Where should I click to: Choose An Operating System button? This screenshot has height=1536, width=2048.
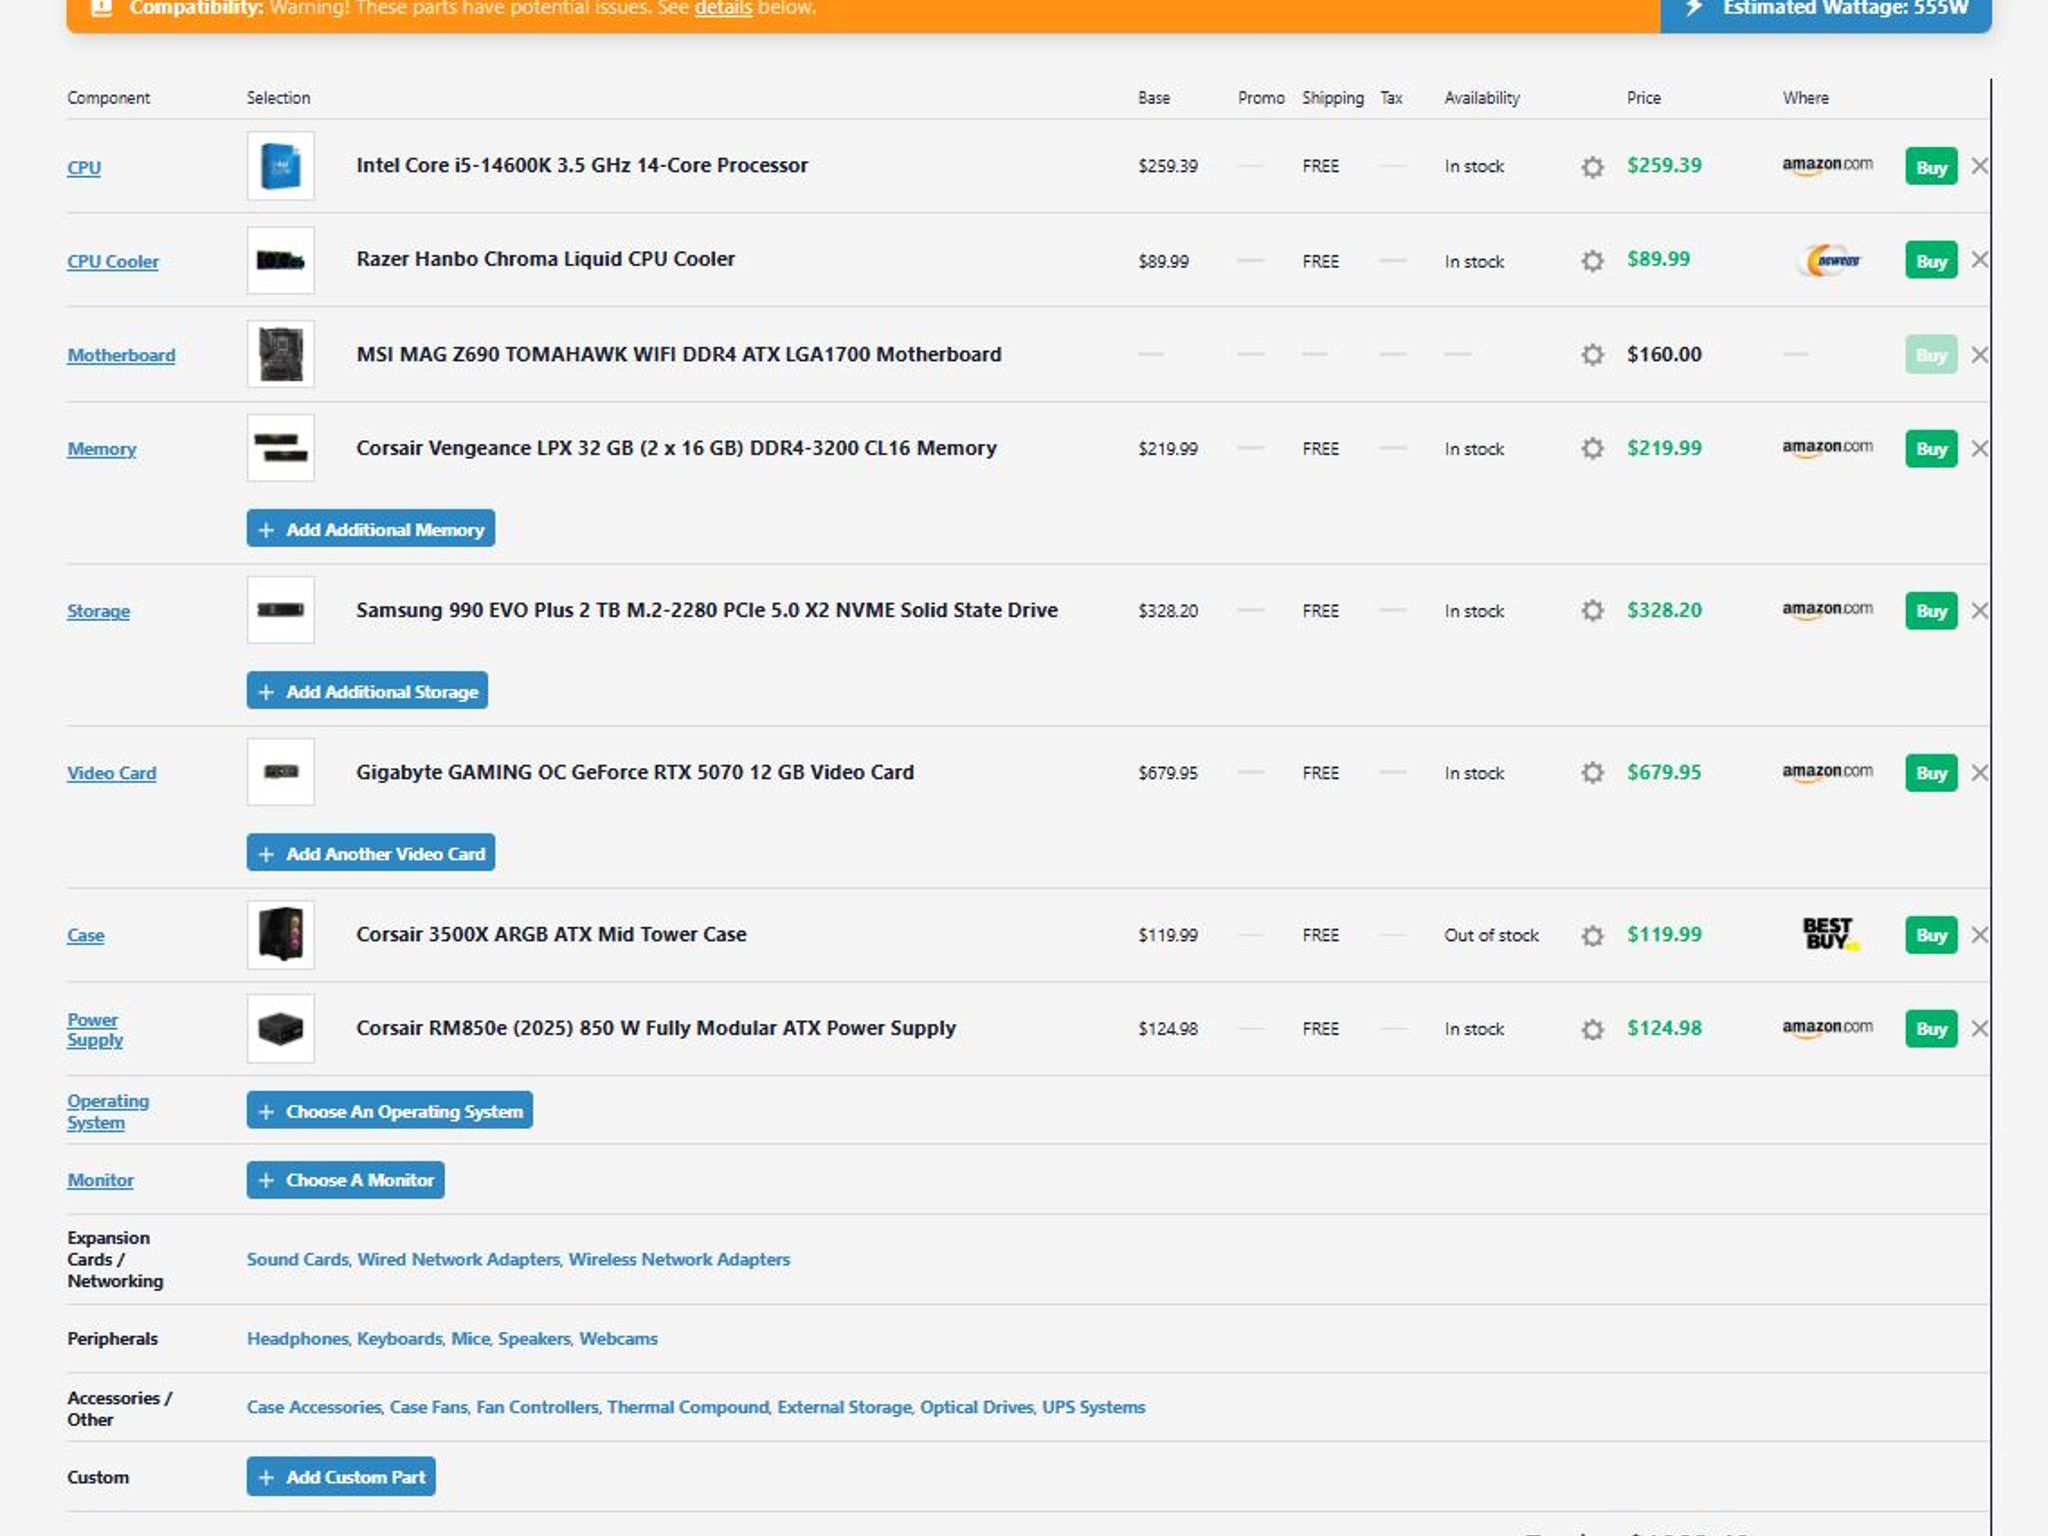(x=390, y=1111)
